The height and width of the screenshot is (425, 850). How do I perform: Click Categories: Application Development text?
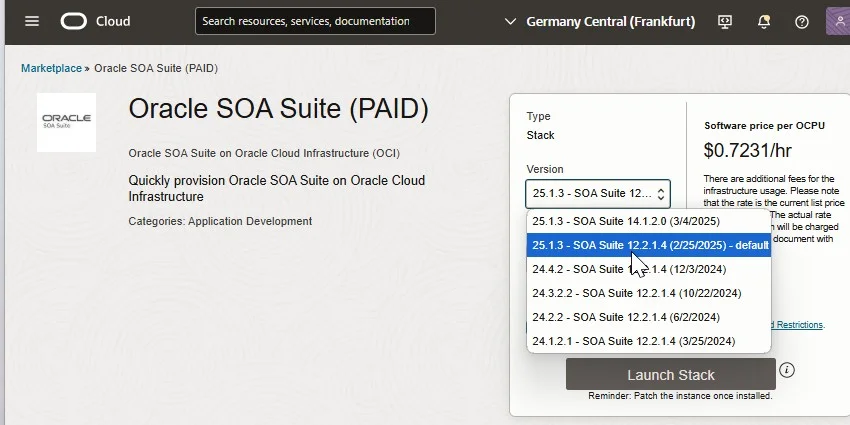(x=220, y=221)
